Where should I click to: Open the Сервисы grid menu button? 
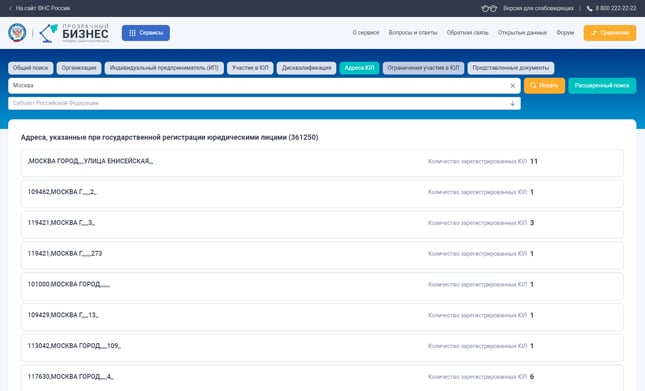pos(146,33)
